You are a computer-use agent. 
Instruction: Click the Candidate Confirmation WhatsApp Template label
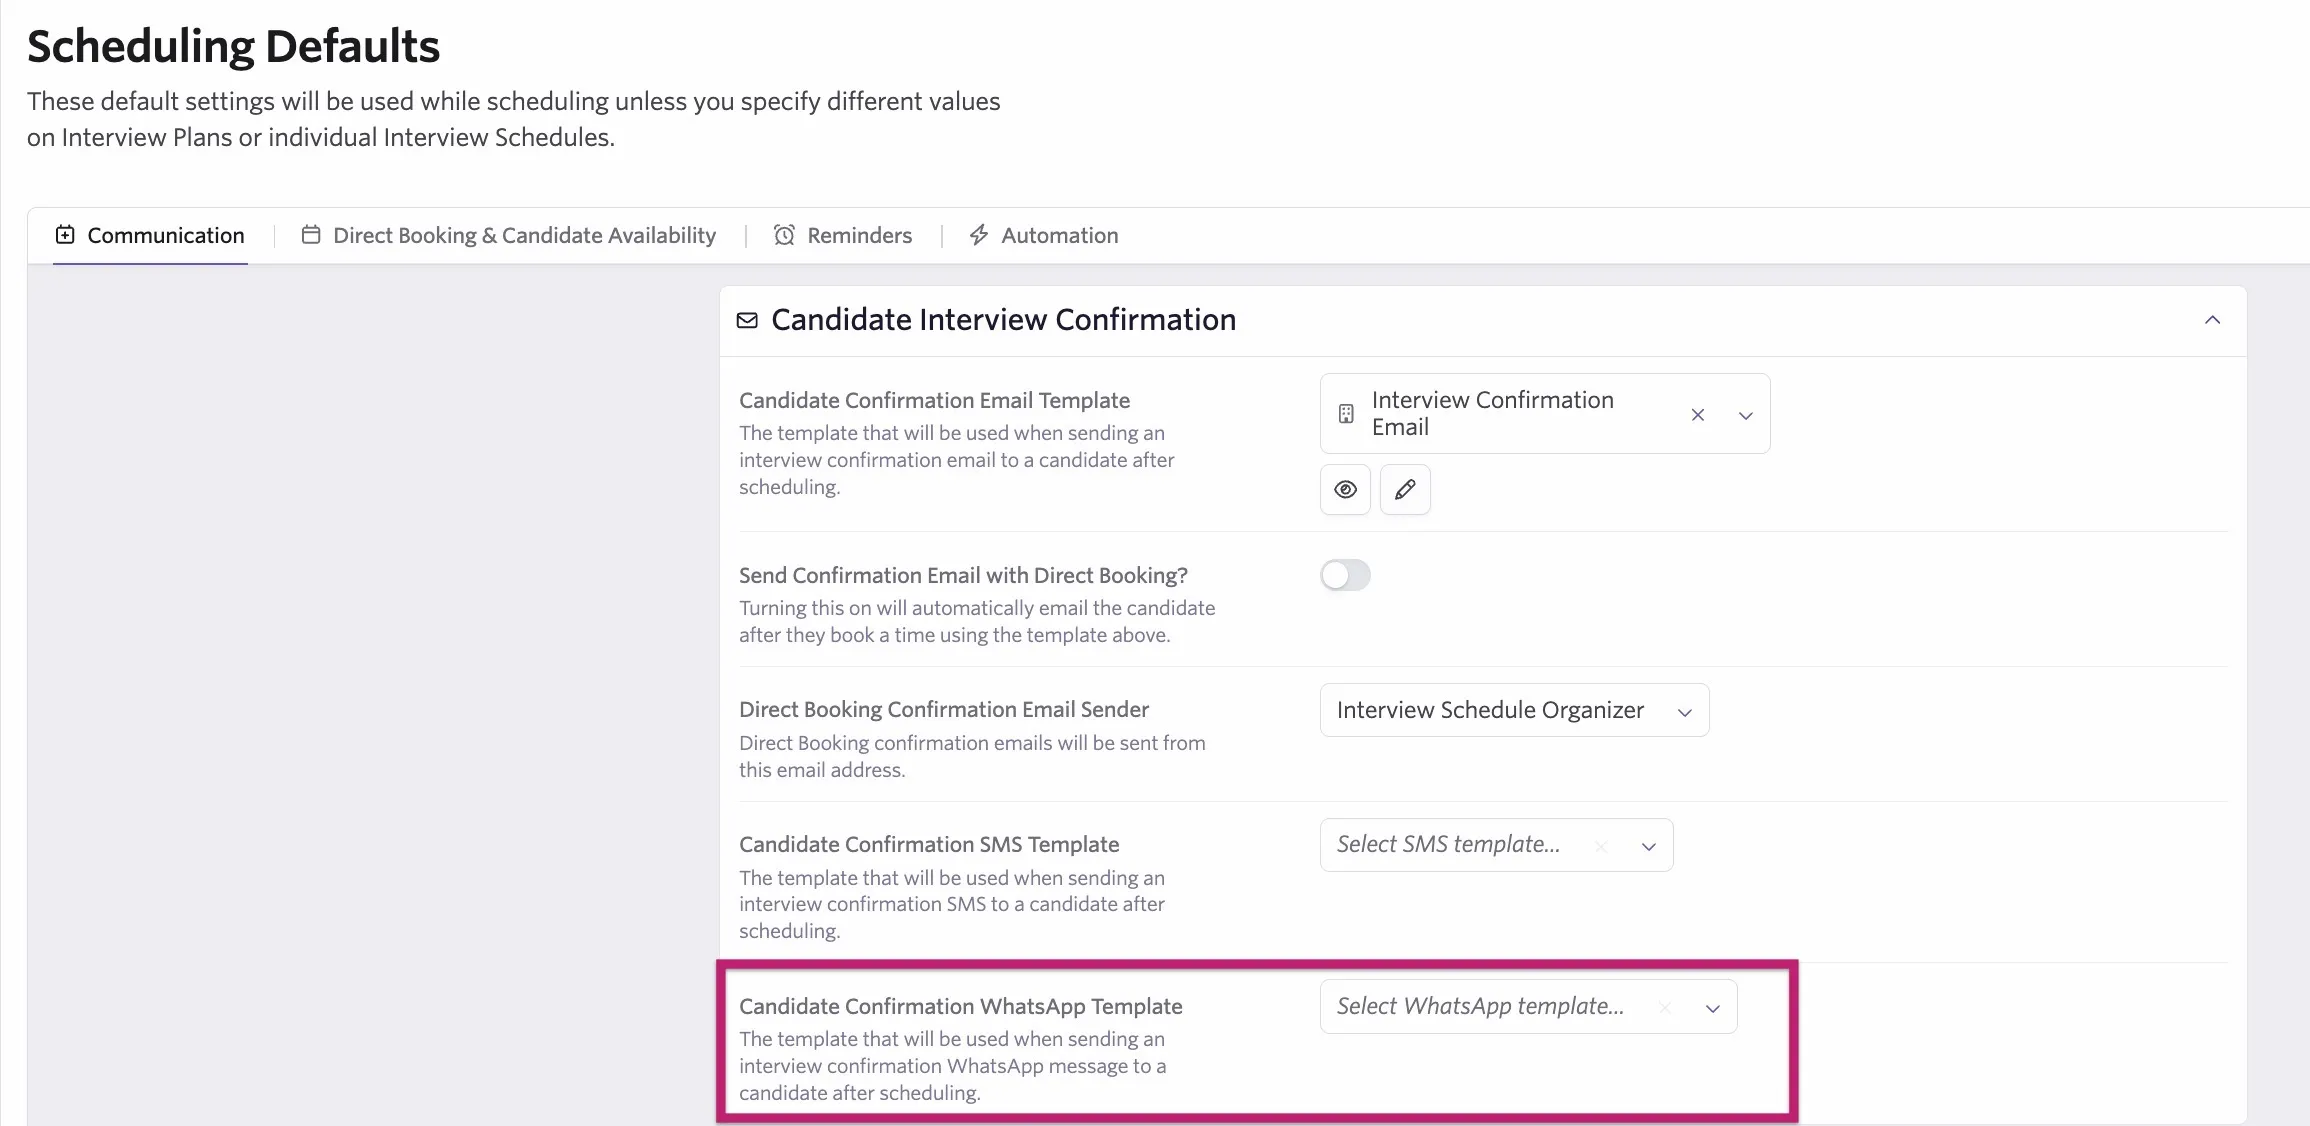(x=960, y=1006)
